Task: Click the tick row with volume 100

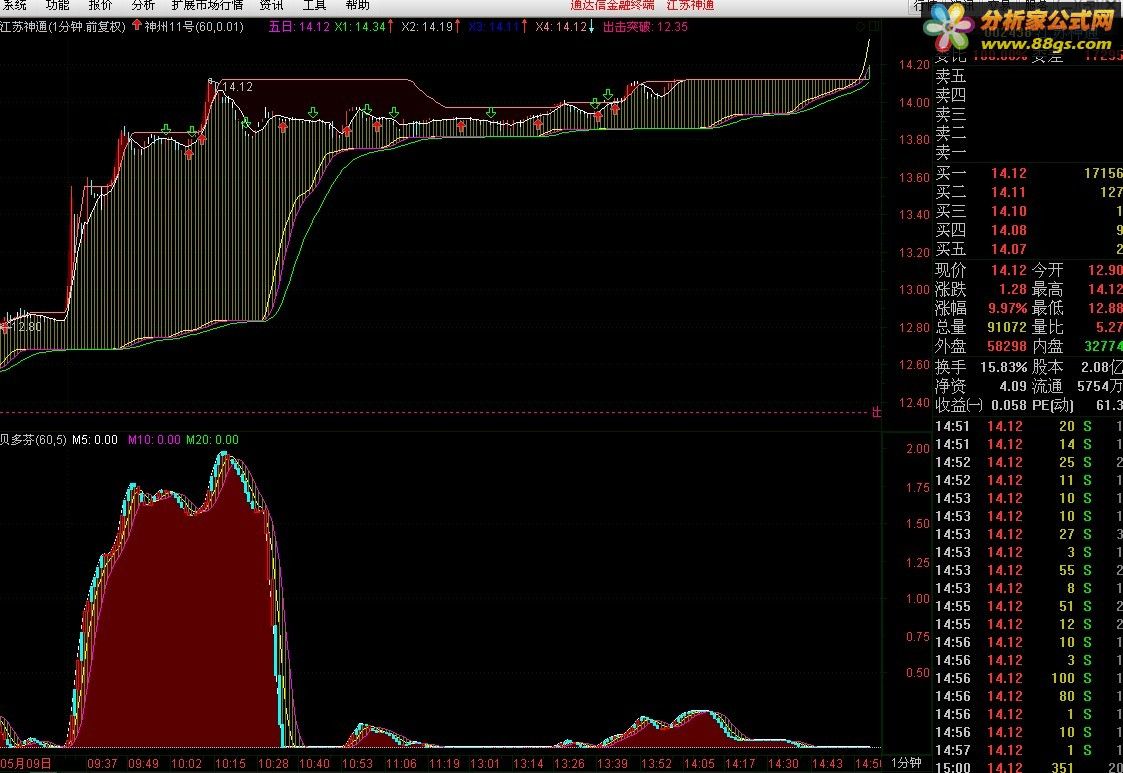Action: [x=1028, y=678]
